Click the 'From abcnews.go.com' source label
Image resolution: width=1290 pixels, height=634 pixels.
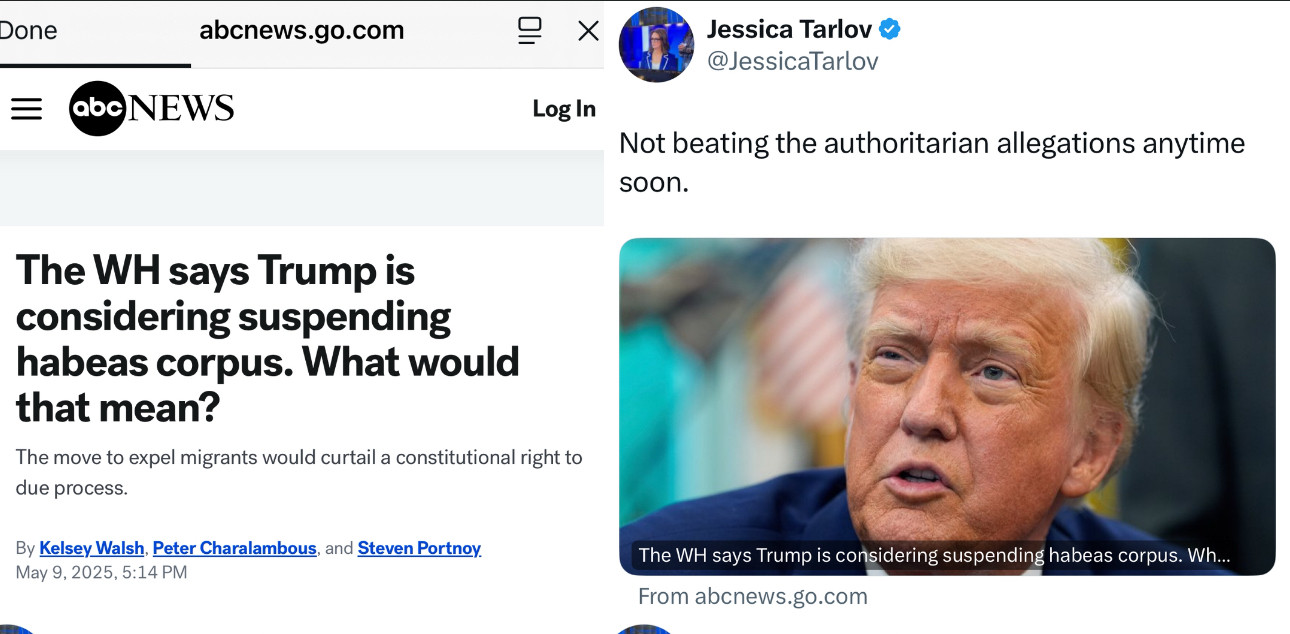[753, 597]
